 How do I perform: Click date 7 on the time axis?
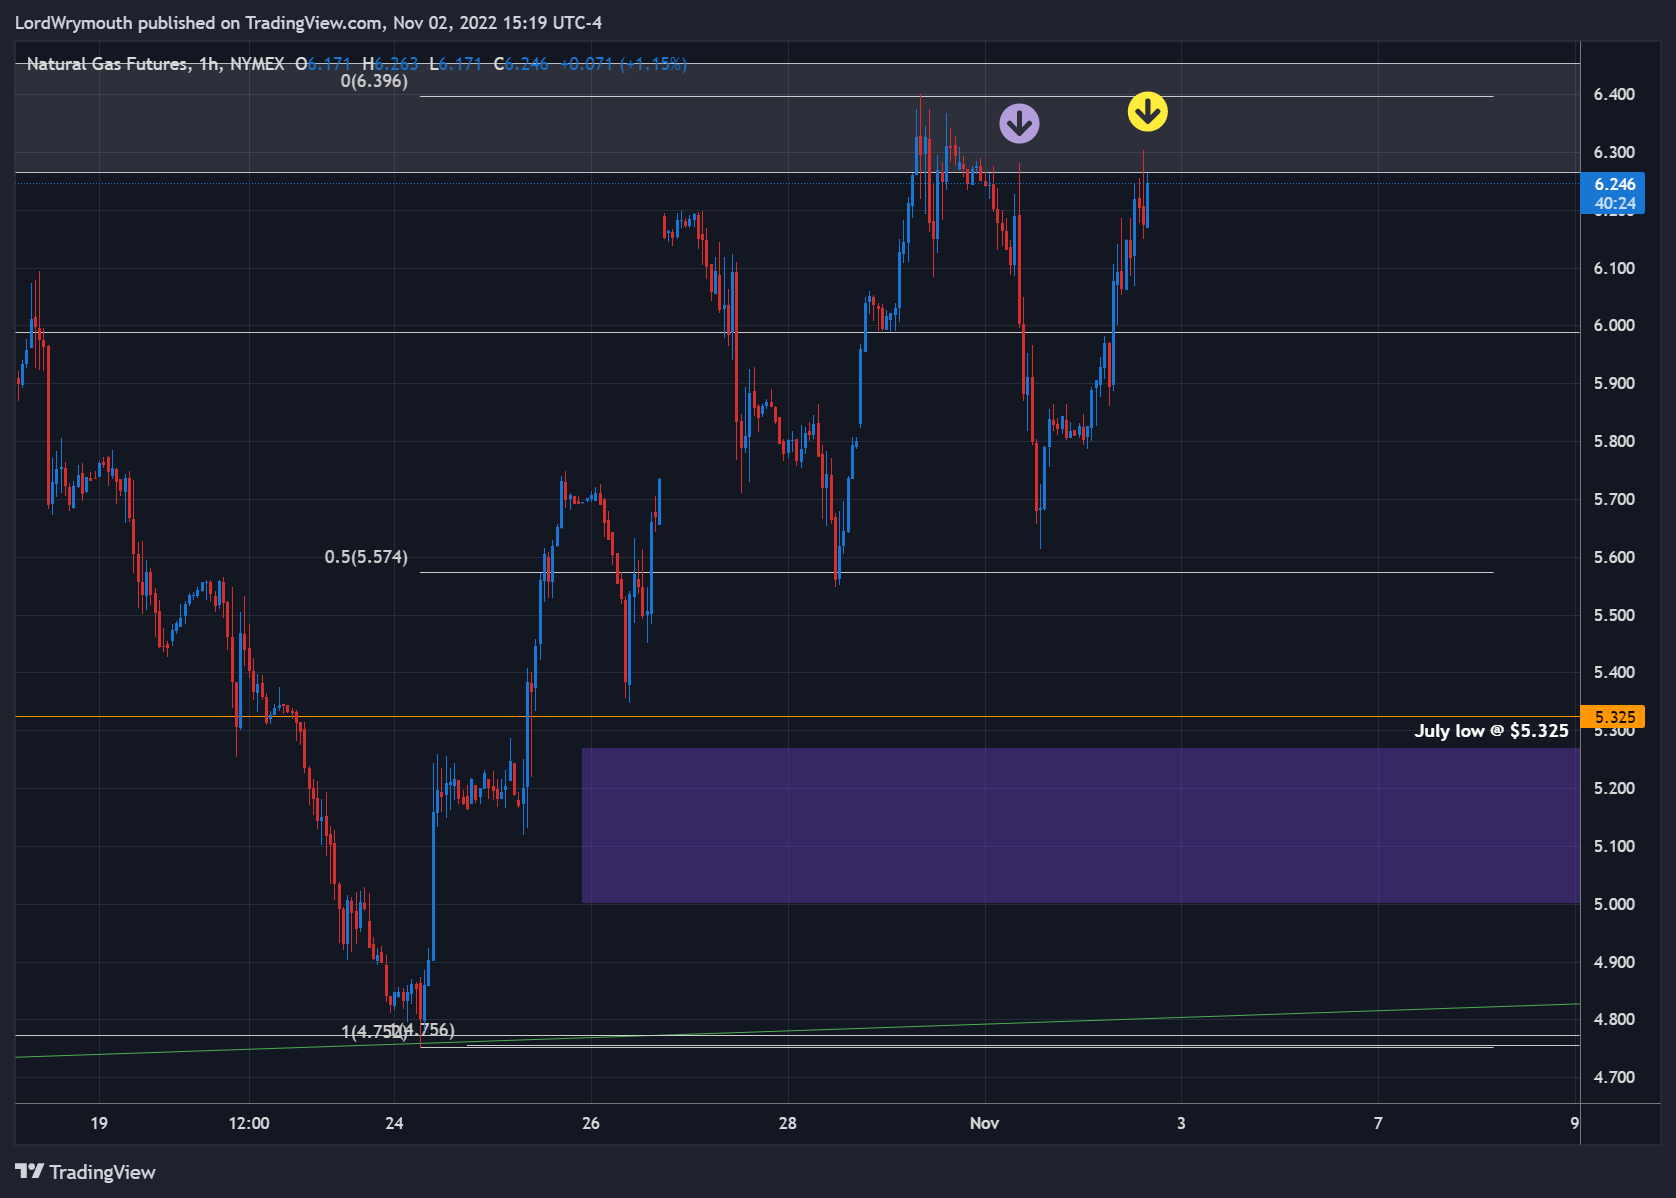click(x=1378, y=1123)
